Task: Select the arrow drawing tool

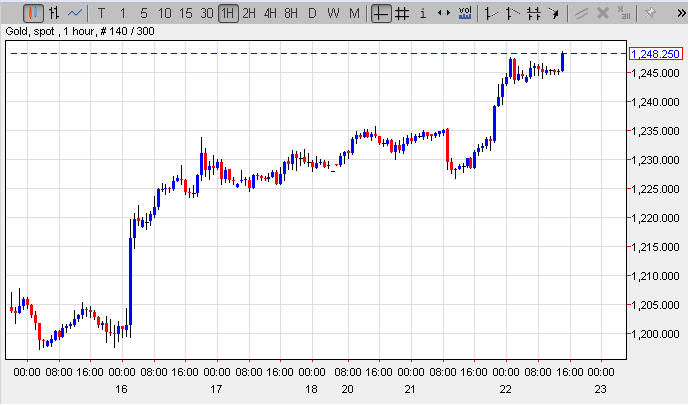Action: [554, 13]
